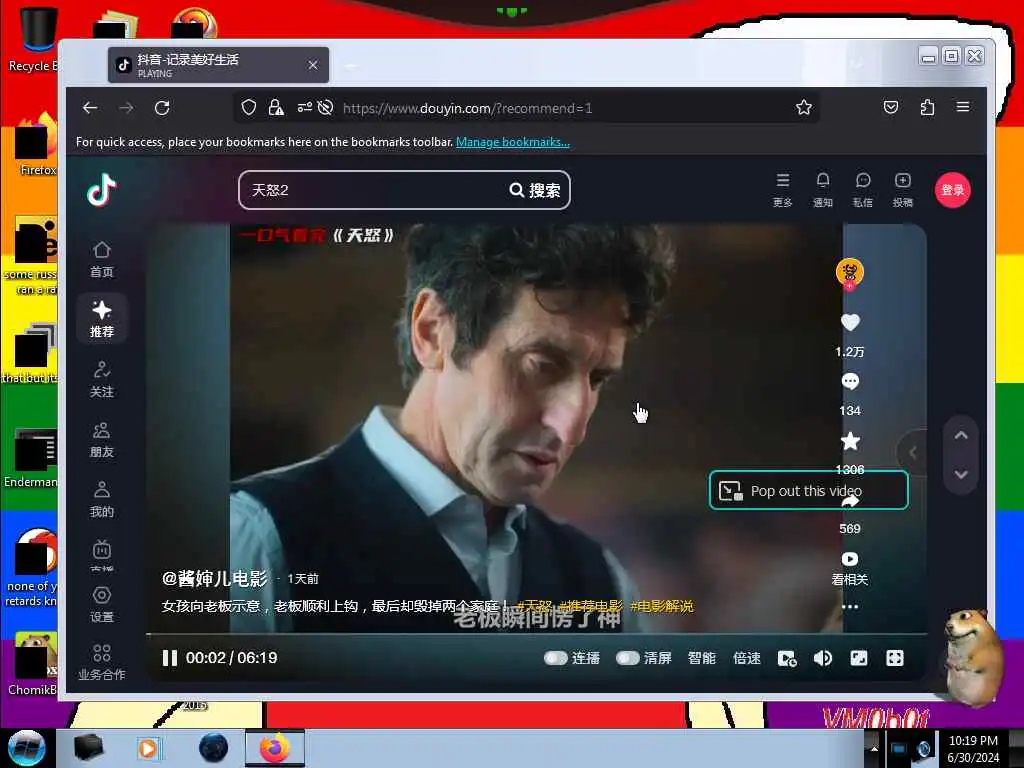Click the red 登录 login button

click(953, 190)
